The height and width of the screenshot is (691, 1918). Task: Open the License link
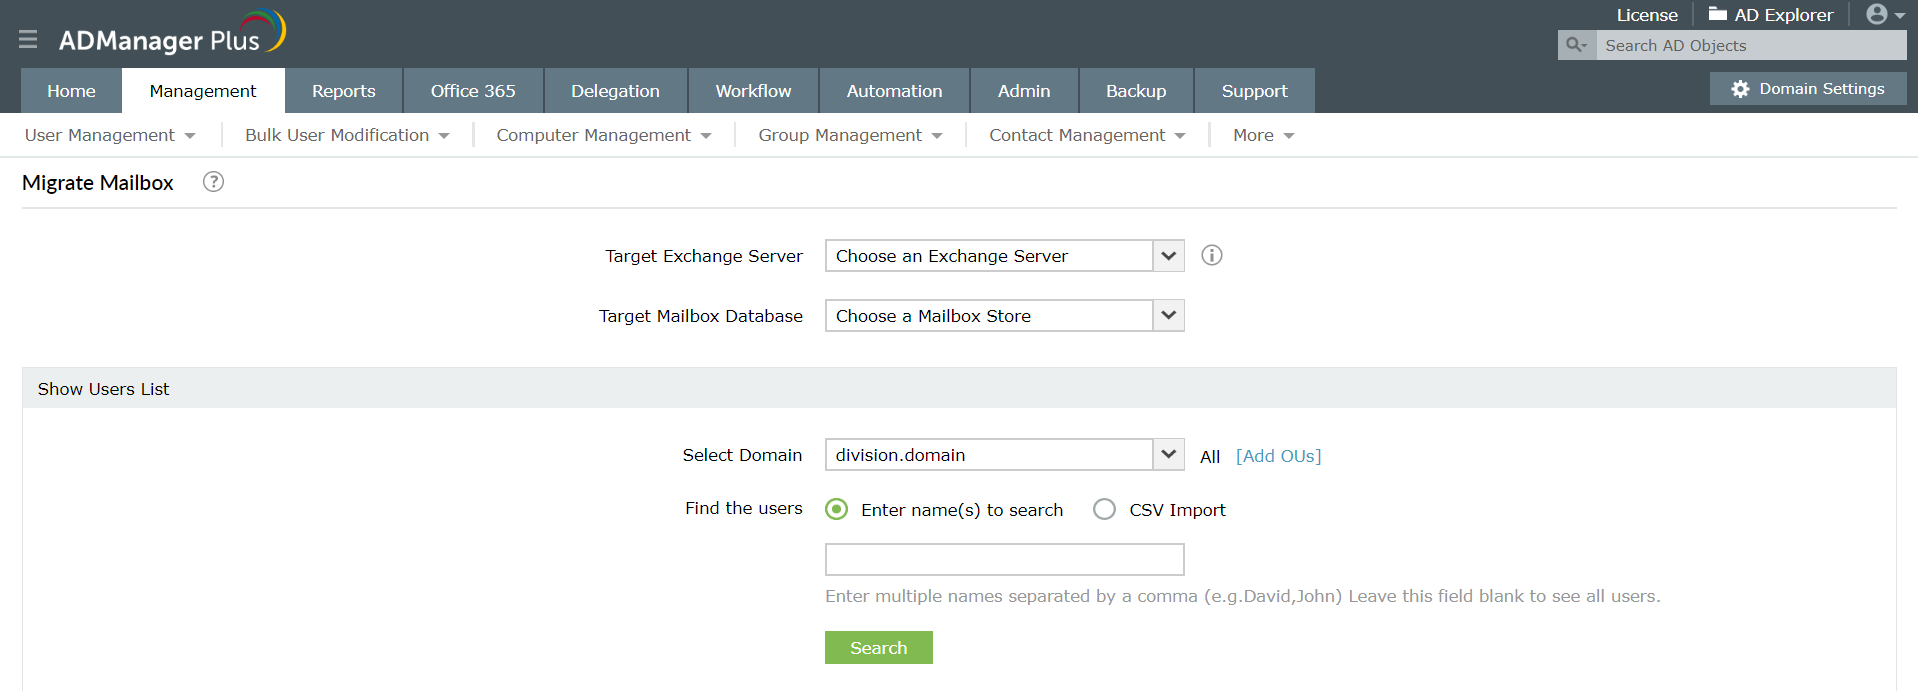tap(1646, 15)
